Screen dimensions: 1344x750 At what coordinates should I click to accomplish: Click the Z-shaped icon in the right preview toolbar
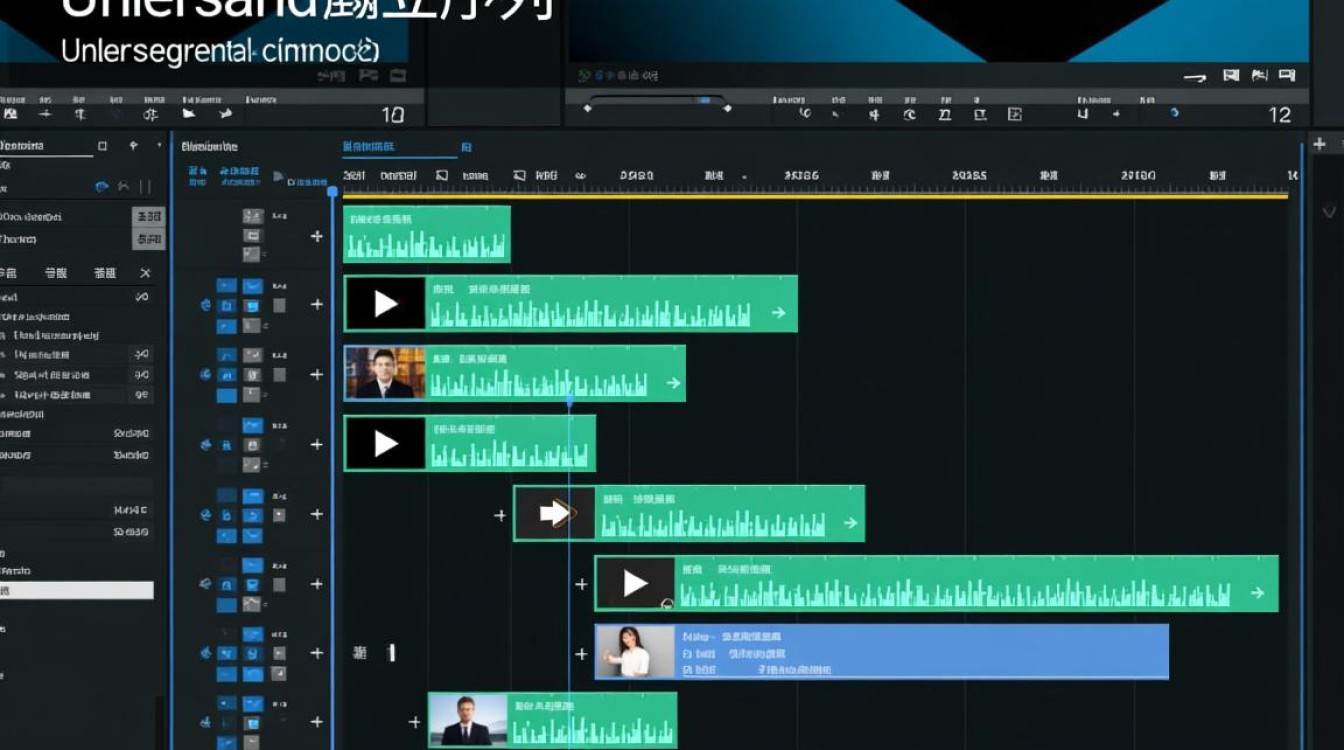[944, 115]
